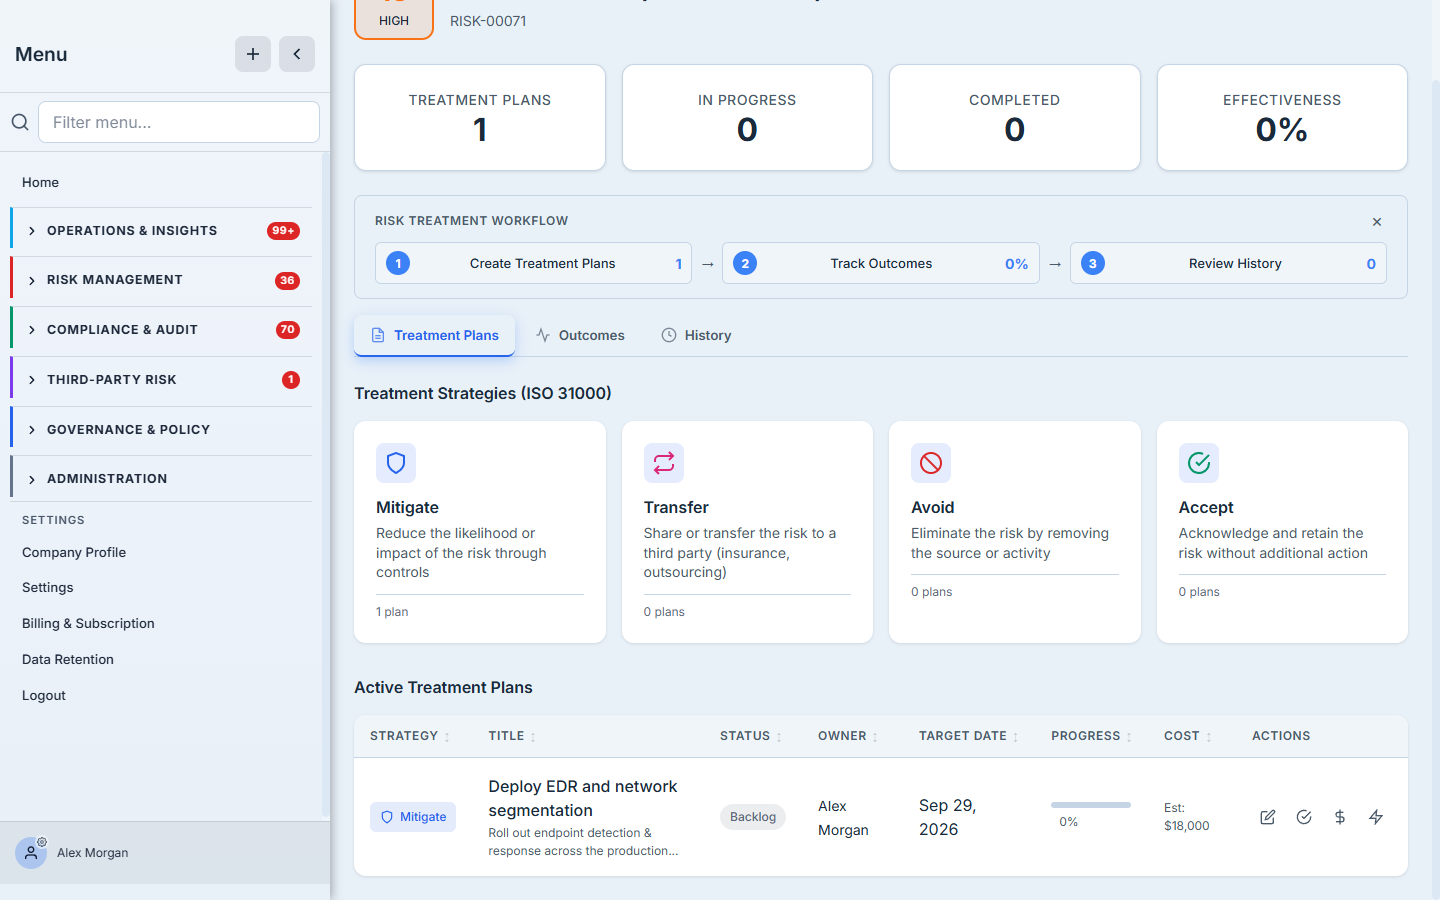Image resolution: width=1440 pixels, height=900 pixels.
Task: Click the Alex Morgan user avatar icon
Action: (31, 853)
